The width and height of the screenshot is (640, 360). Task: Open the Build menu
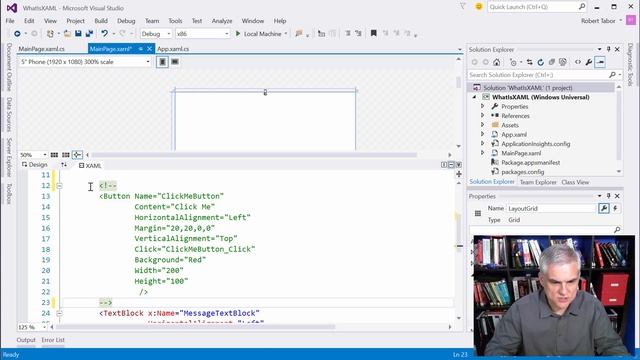point(101,21)
